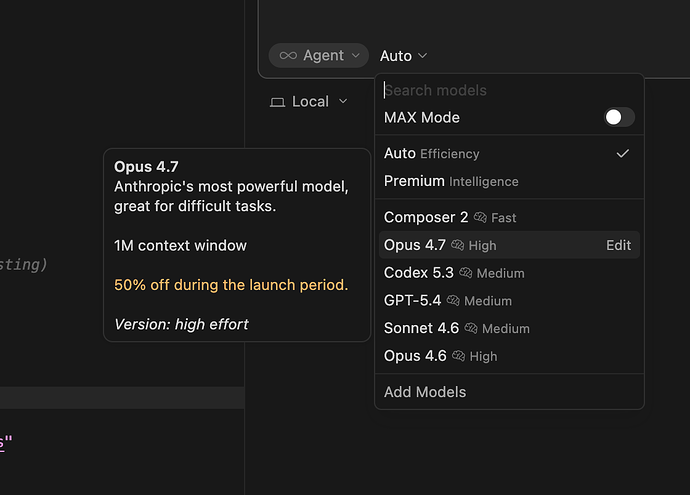Click the infinity icon in Agent pill

[288, 55]
